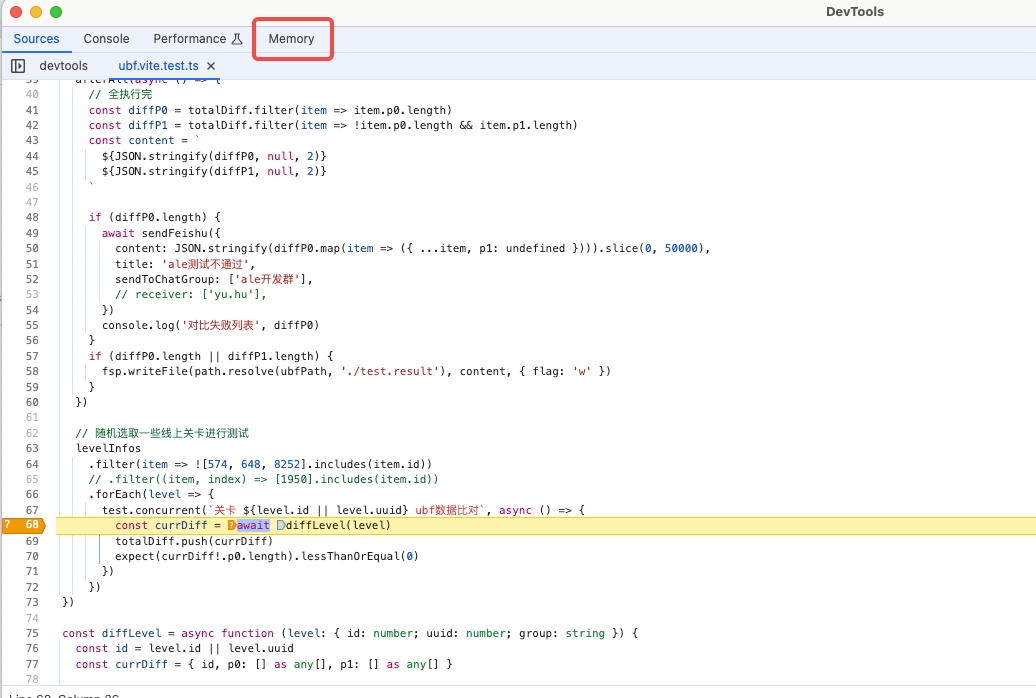
Task: Toggle the navigator sidebar icon
Action: (18, 65)
